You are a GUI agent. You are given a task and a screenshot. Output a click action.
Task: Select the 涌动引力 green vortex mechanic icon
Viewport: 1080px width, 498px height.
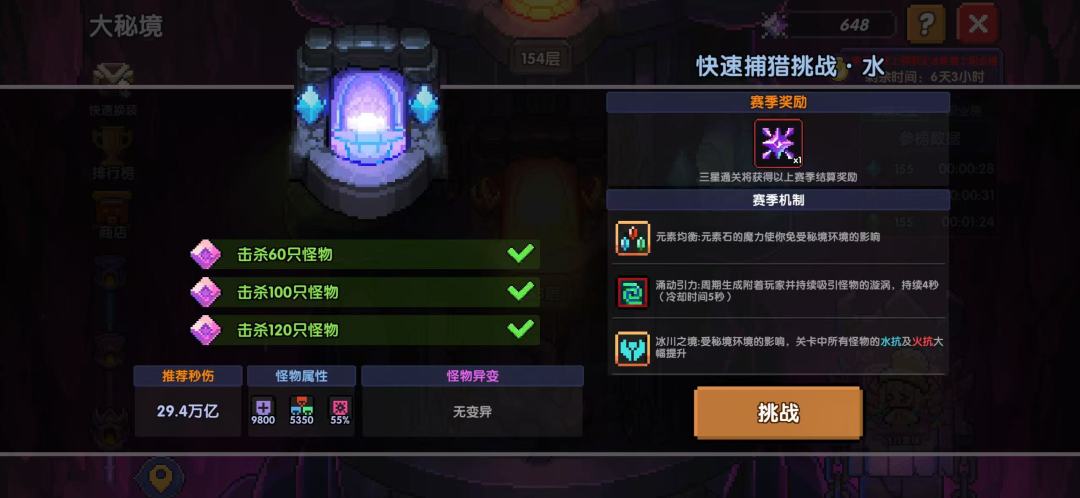(632, 292)
